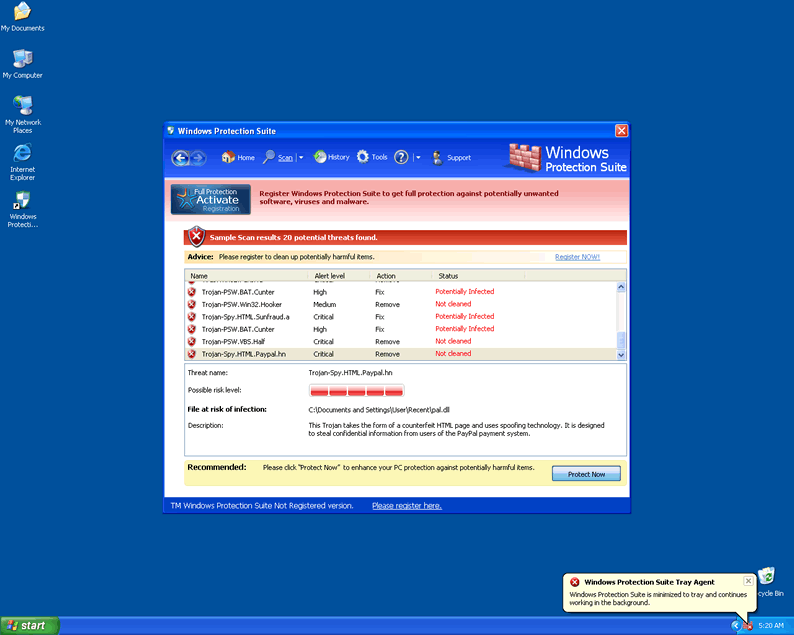Open the Internet Explorer desktop icon
Viewport: 794px width, 635px height.
point(22,153)
